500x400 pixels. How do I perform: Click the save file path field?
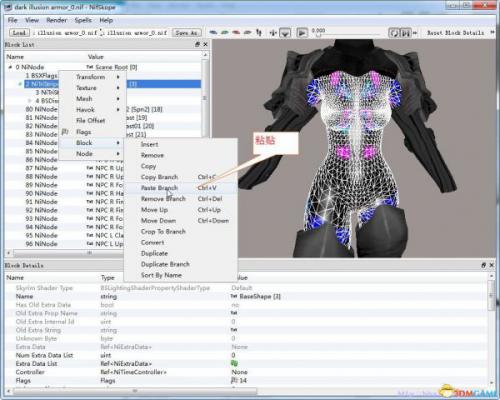pyautogui.click(x=137, y=33)
